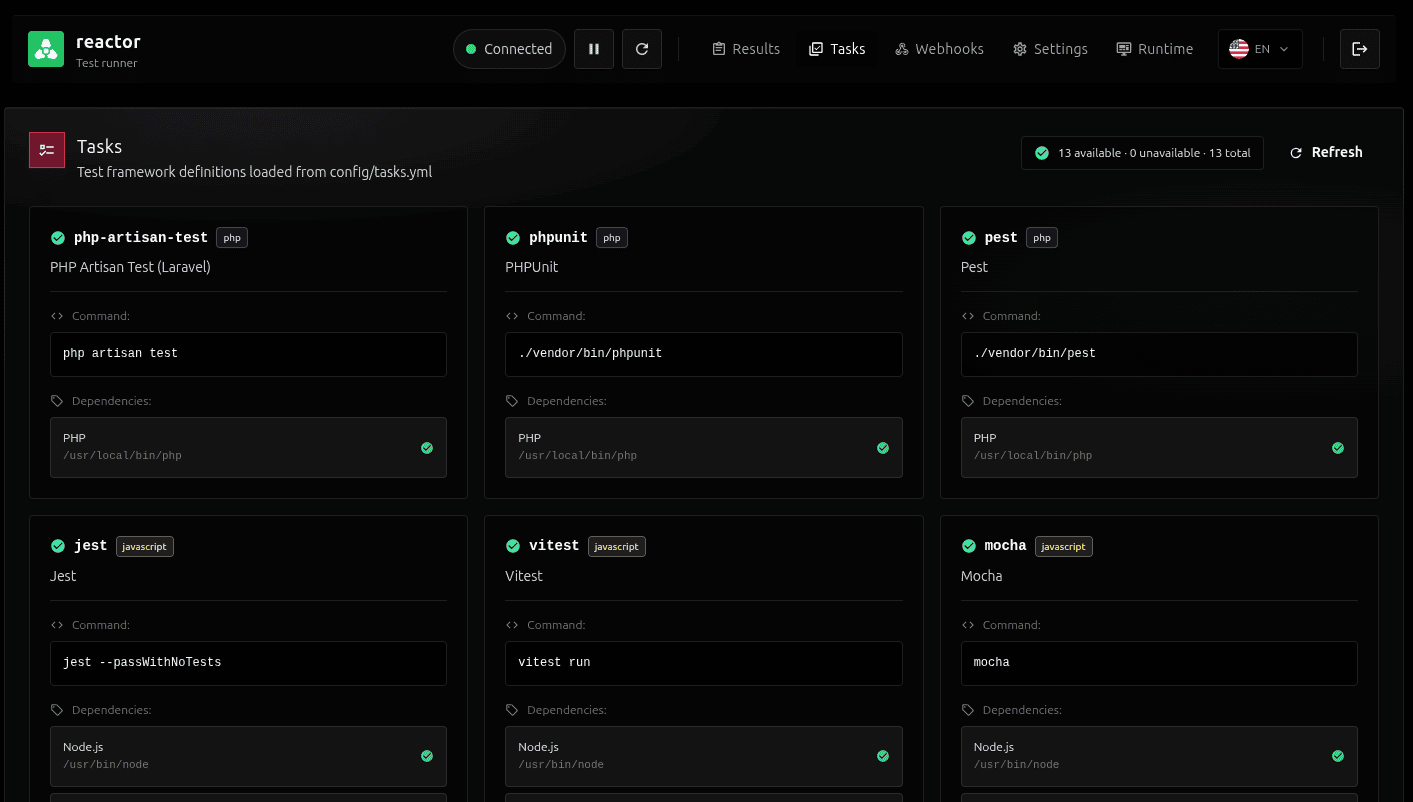Click the 'phpunit' task name
The image size is (1413, 802).
pos(558,238)
